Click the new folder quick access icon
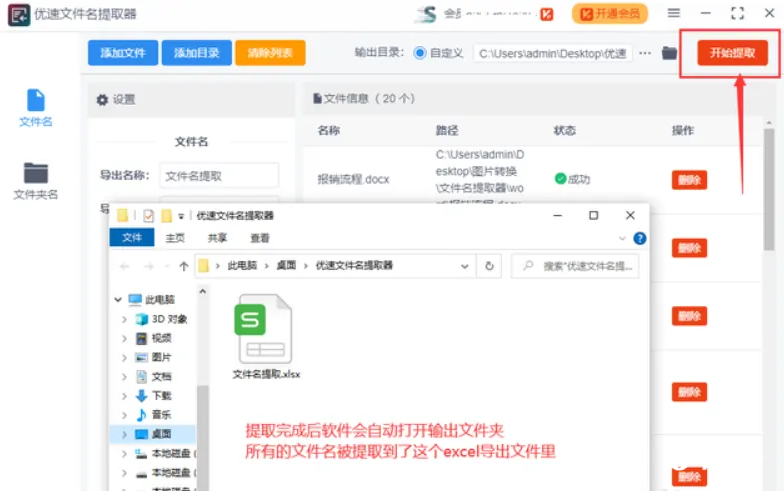 pos(166,216)
